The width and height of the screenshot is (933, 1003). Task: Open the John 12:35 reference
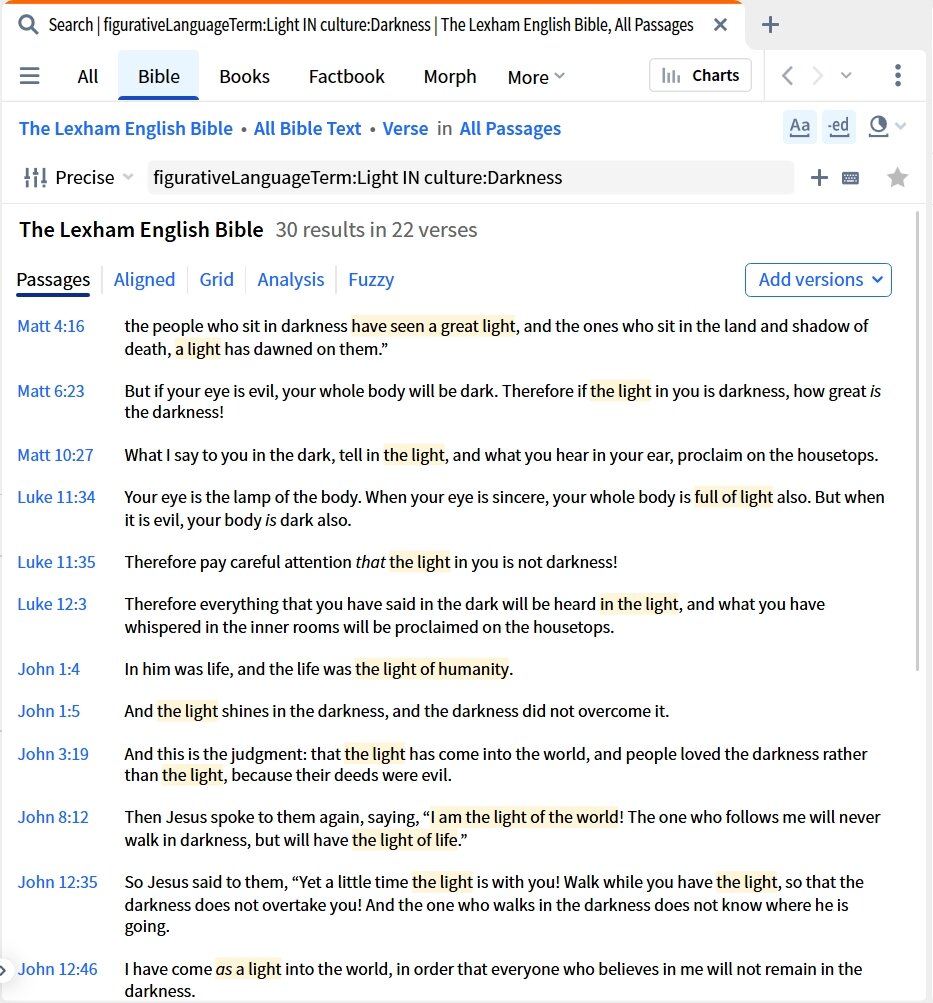tap(58, 882)
